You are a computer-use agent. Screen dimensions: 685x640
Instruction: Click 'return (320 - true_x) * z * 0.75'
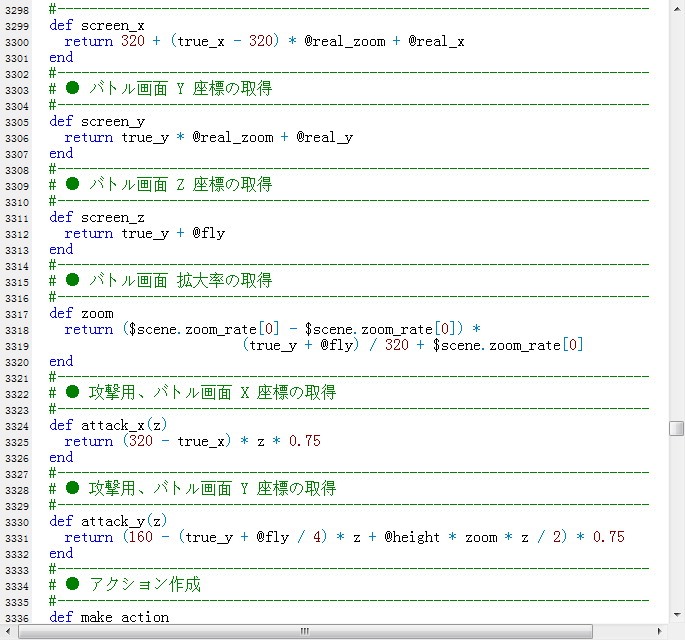[x=193, y=441]
